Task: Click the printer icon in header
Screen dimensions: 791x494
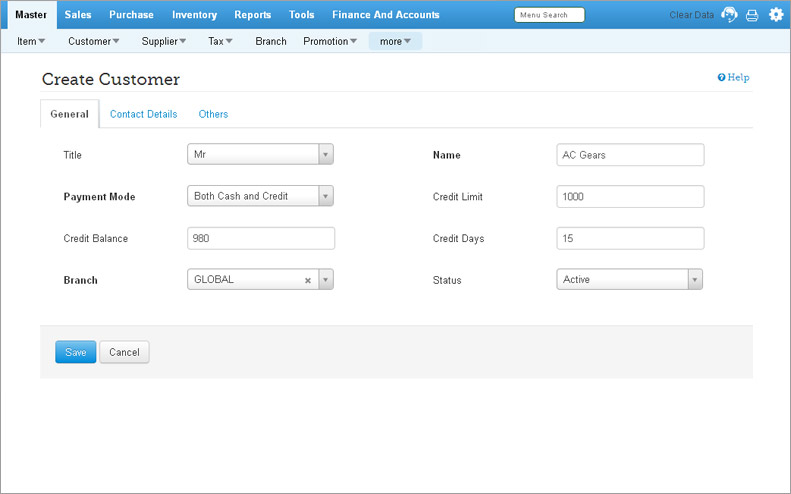Action: tap(752, 15)
